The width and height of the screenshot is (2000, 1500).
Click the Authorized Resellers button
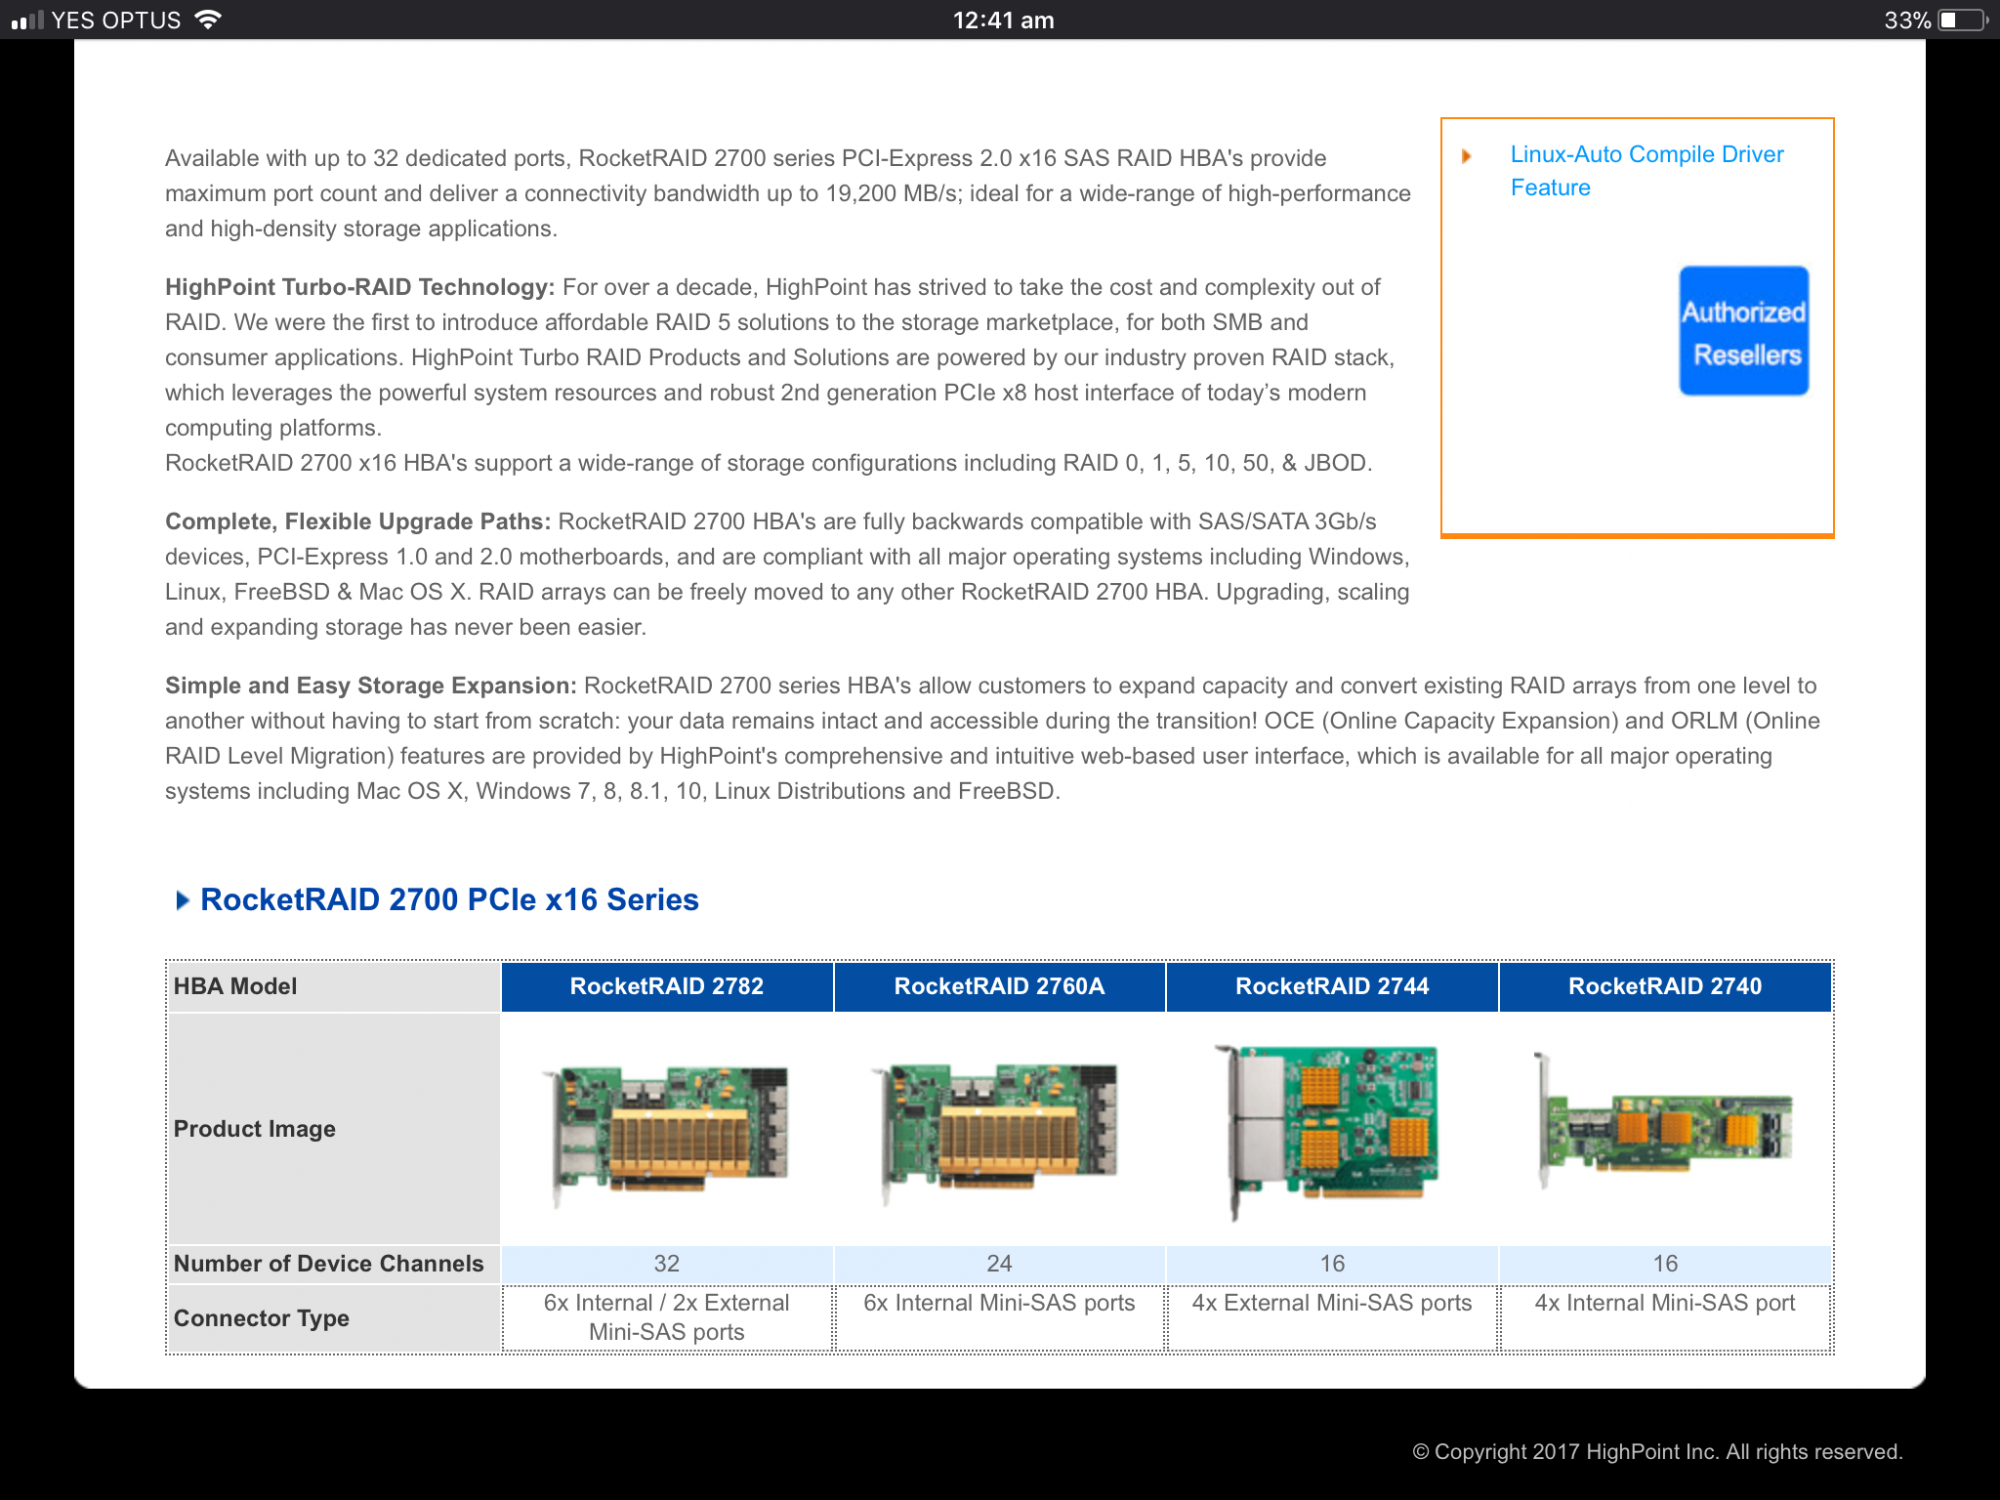point(1743,331)
